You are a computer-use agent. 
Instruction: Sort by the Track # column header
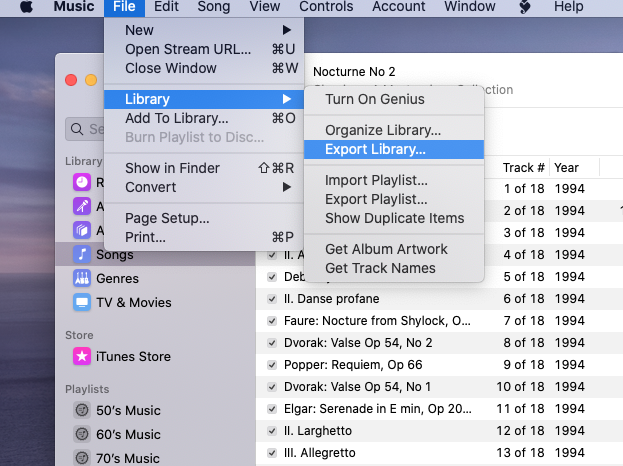[x=523, y=168]
